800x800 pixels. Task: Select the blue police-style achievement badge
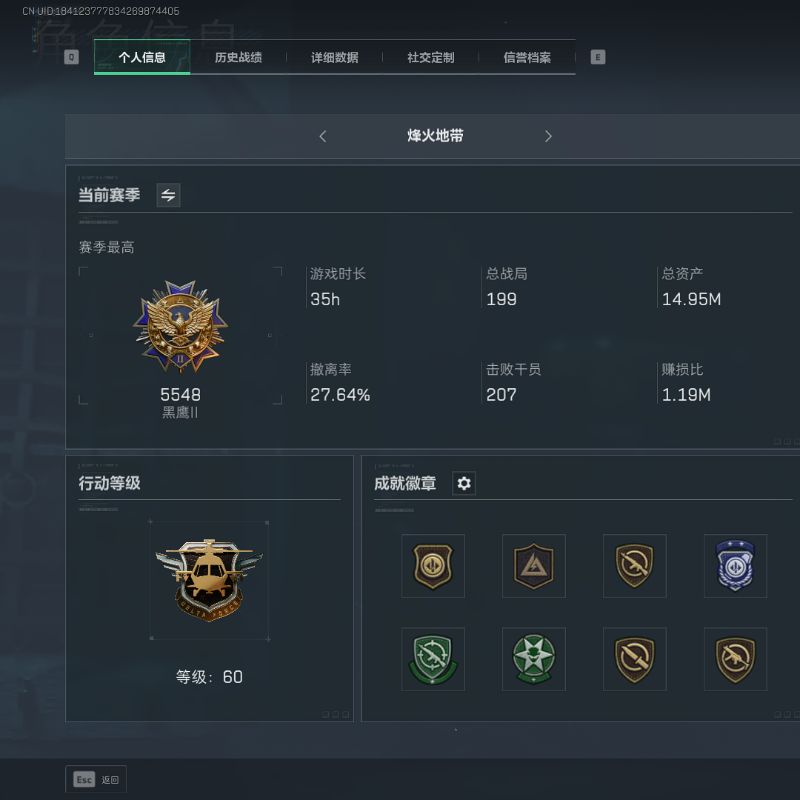coord(735,566)
